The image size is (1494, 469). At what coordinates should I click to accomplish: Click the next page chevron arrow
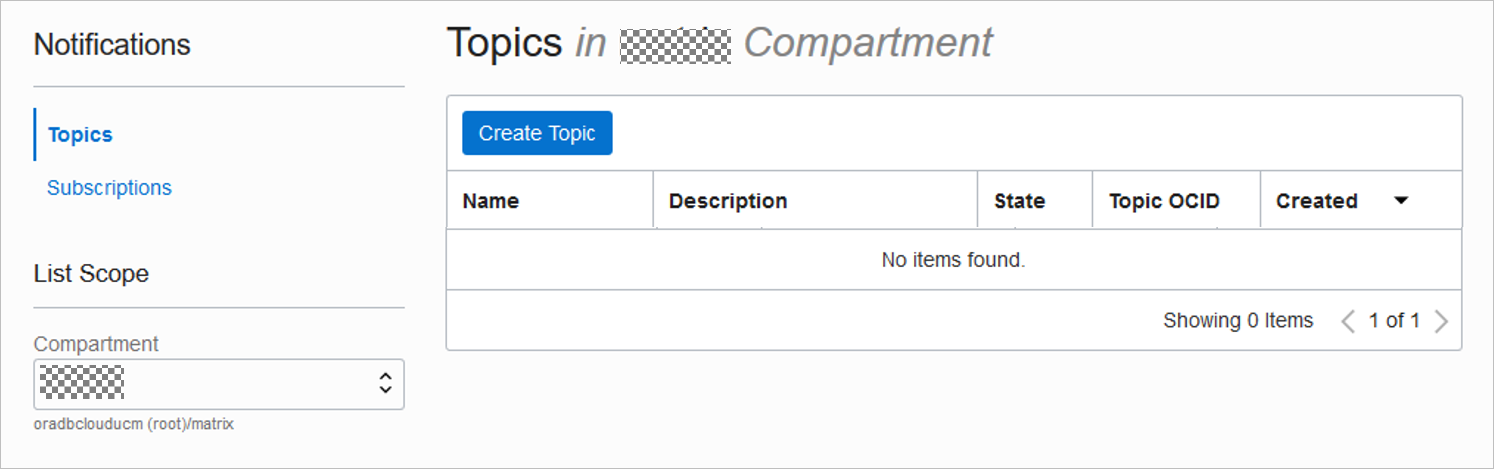pos(1441,321)
